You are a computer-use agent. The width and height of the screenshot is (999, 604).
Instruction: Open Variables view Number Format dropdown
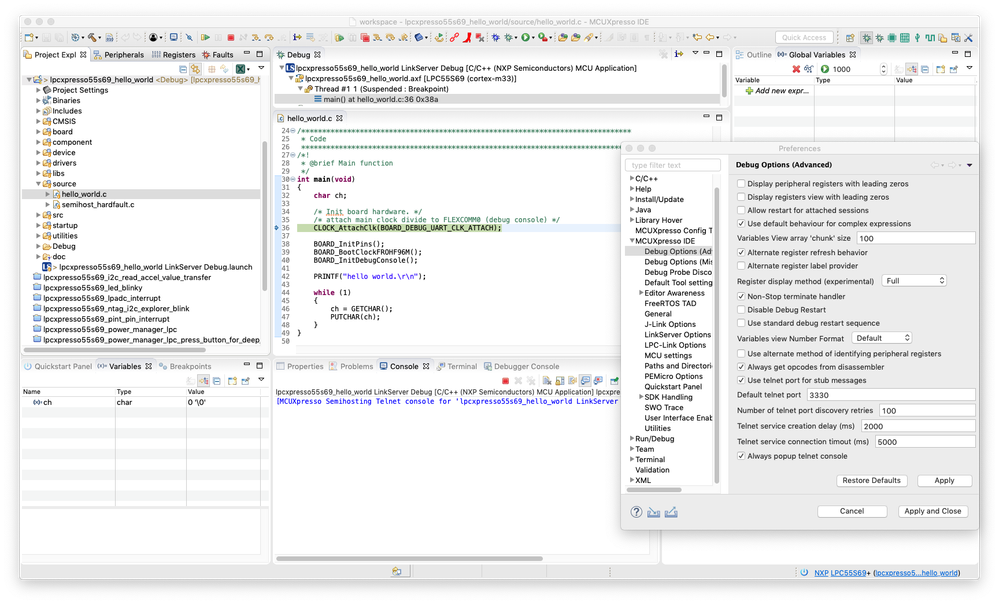[882, 338]
